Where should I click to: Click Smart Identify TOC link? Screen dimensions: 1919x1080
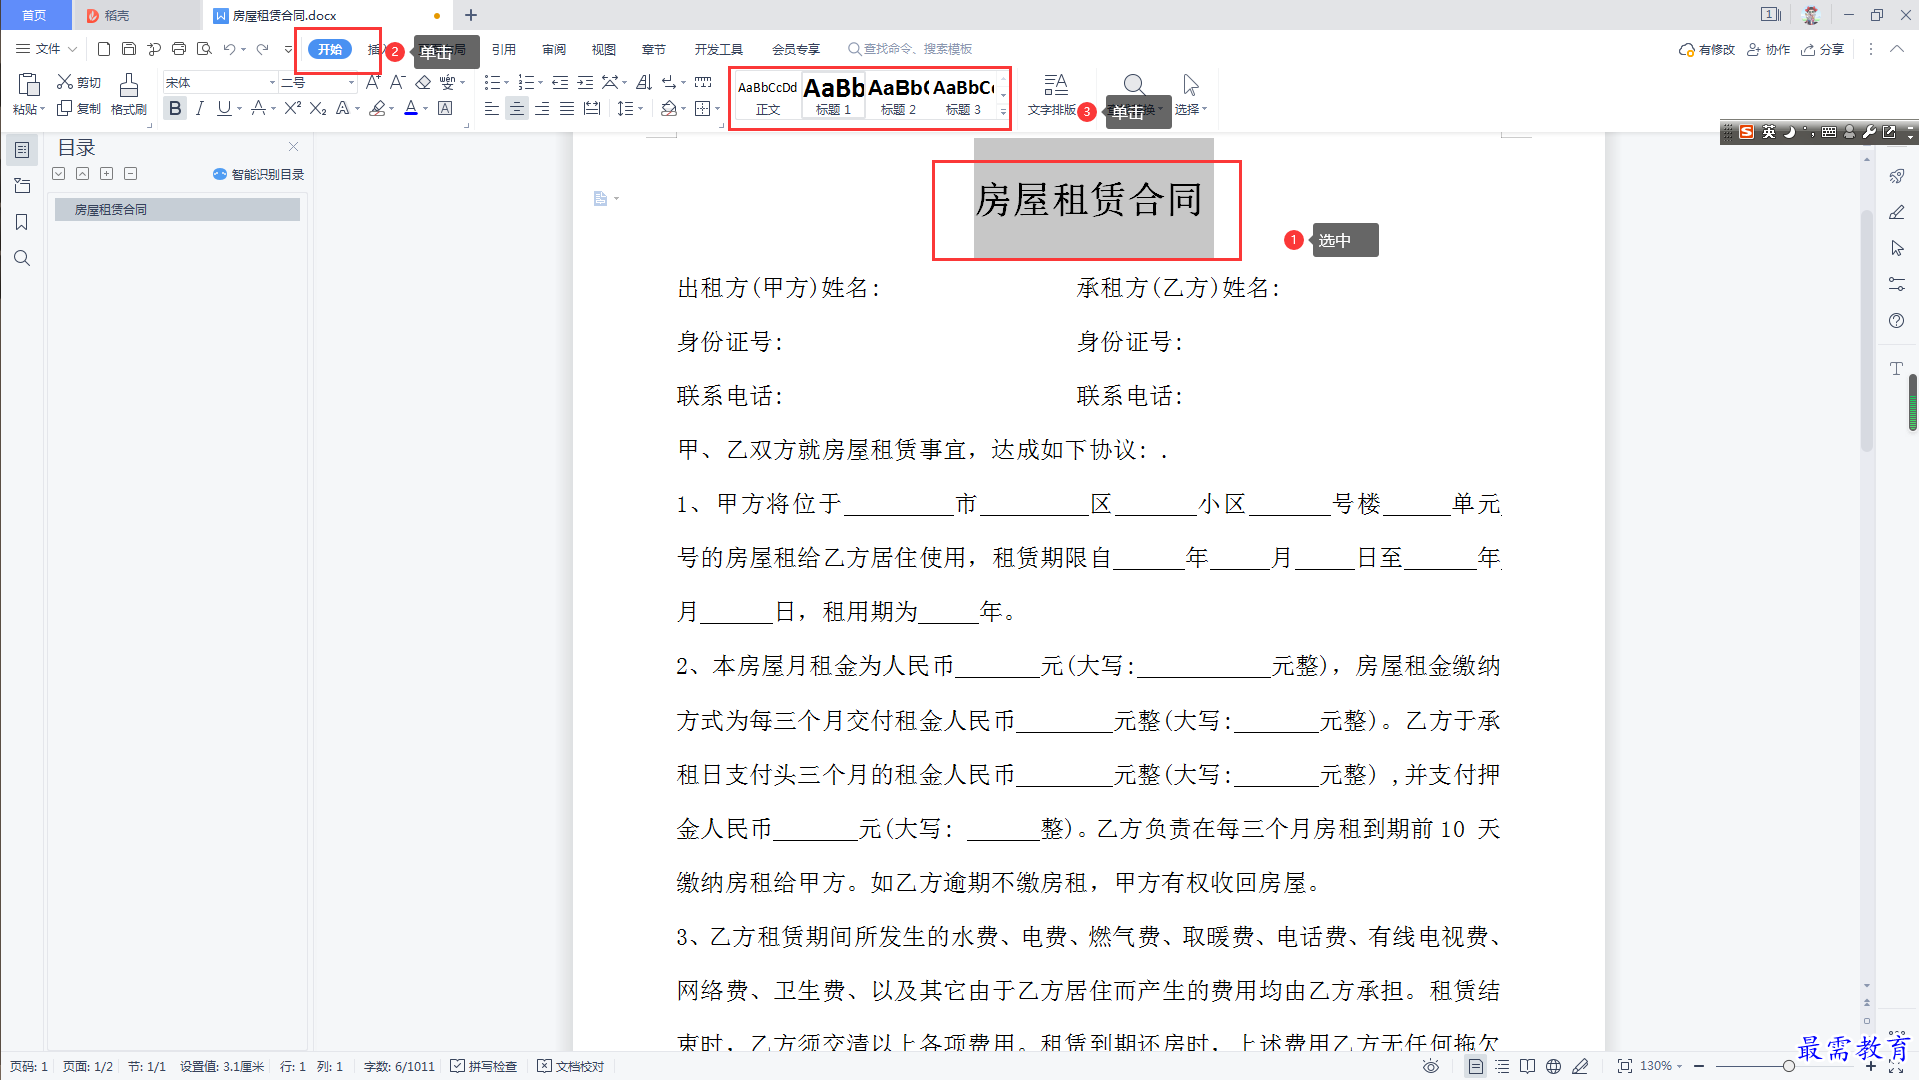(259, 174)
